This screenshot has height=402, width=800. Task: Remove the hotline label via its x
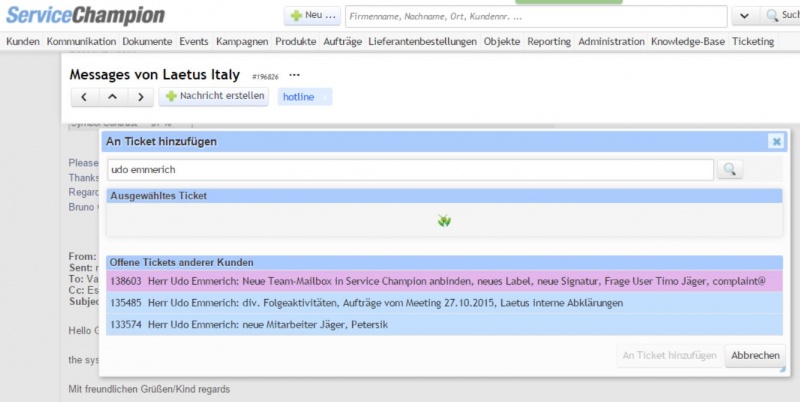click(x=324, y=97)
